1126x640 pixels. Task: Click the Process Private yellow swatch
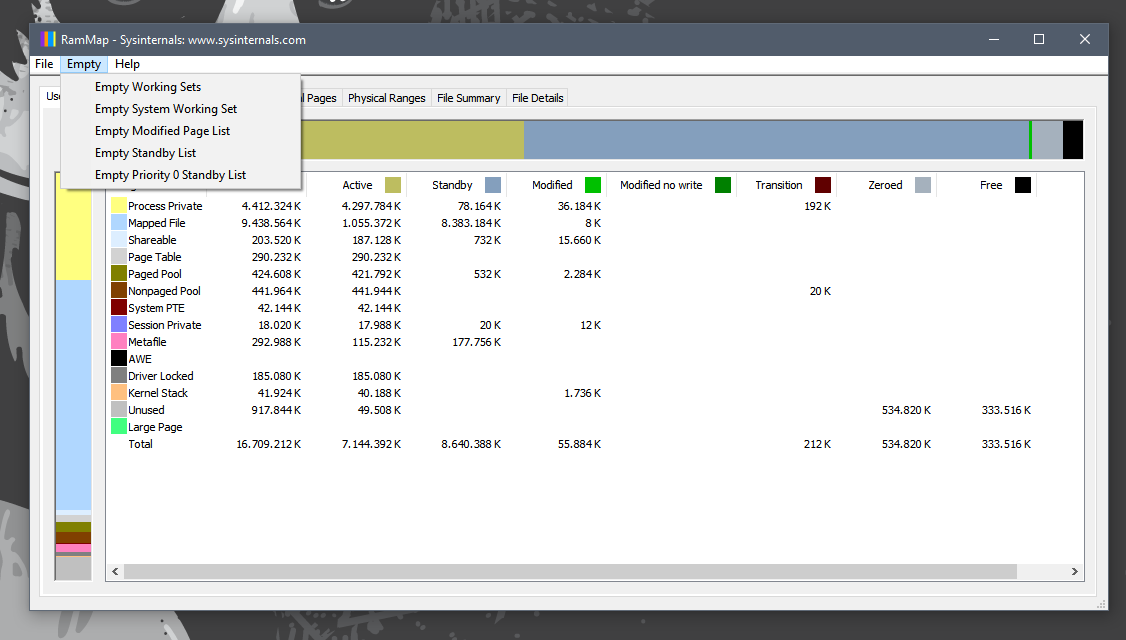(x=119, y=206)
